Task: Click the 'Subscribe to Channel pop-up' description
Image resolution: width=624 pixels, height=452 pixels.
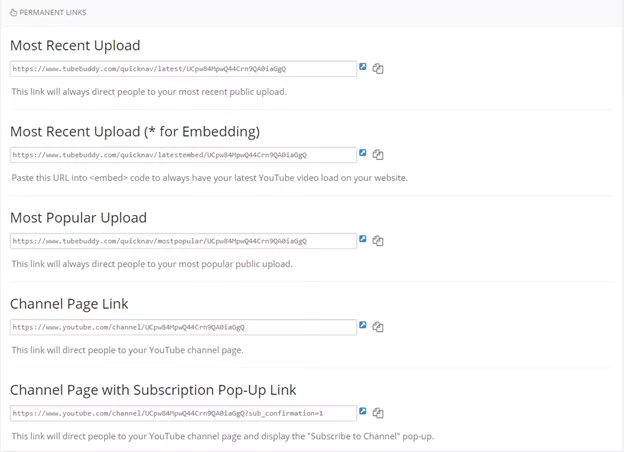Action: pyautogui.click(x=222, y=436)
